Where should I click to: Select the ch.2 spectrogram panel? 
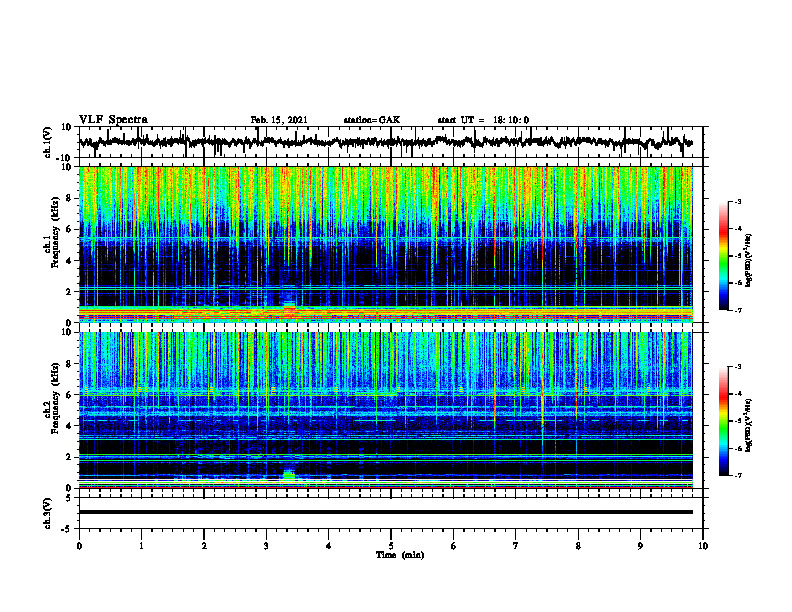[385, 410]
